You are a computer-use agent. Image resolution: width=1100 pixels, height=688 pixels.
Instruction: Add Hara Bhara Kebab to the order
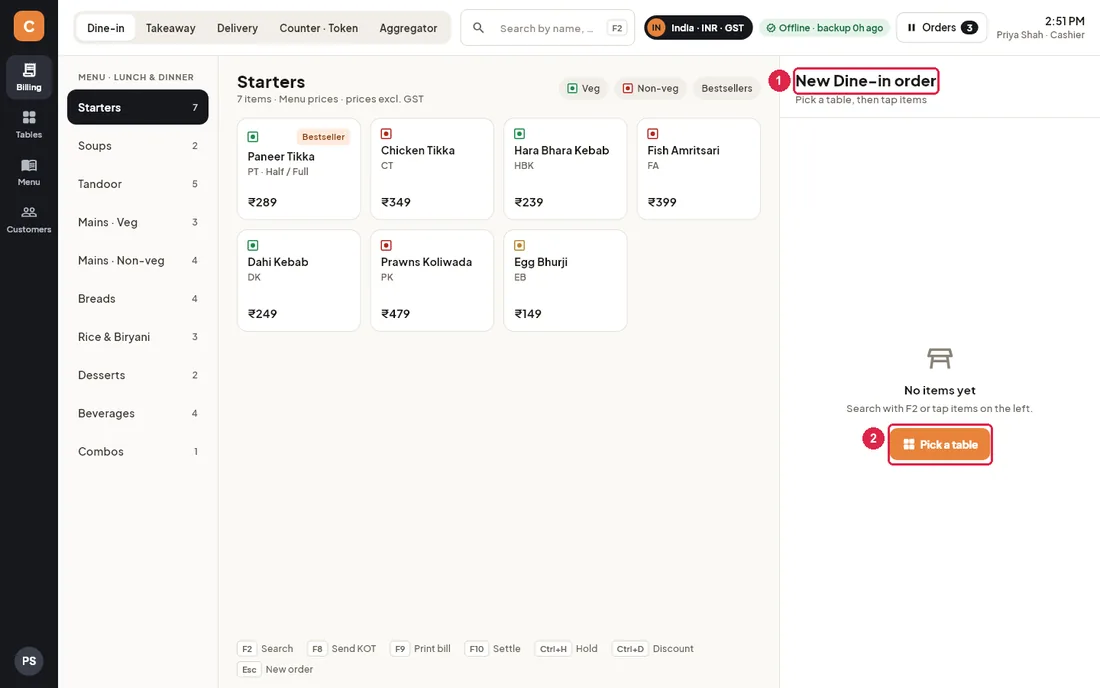click(x=565, y=169)
